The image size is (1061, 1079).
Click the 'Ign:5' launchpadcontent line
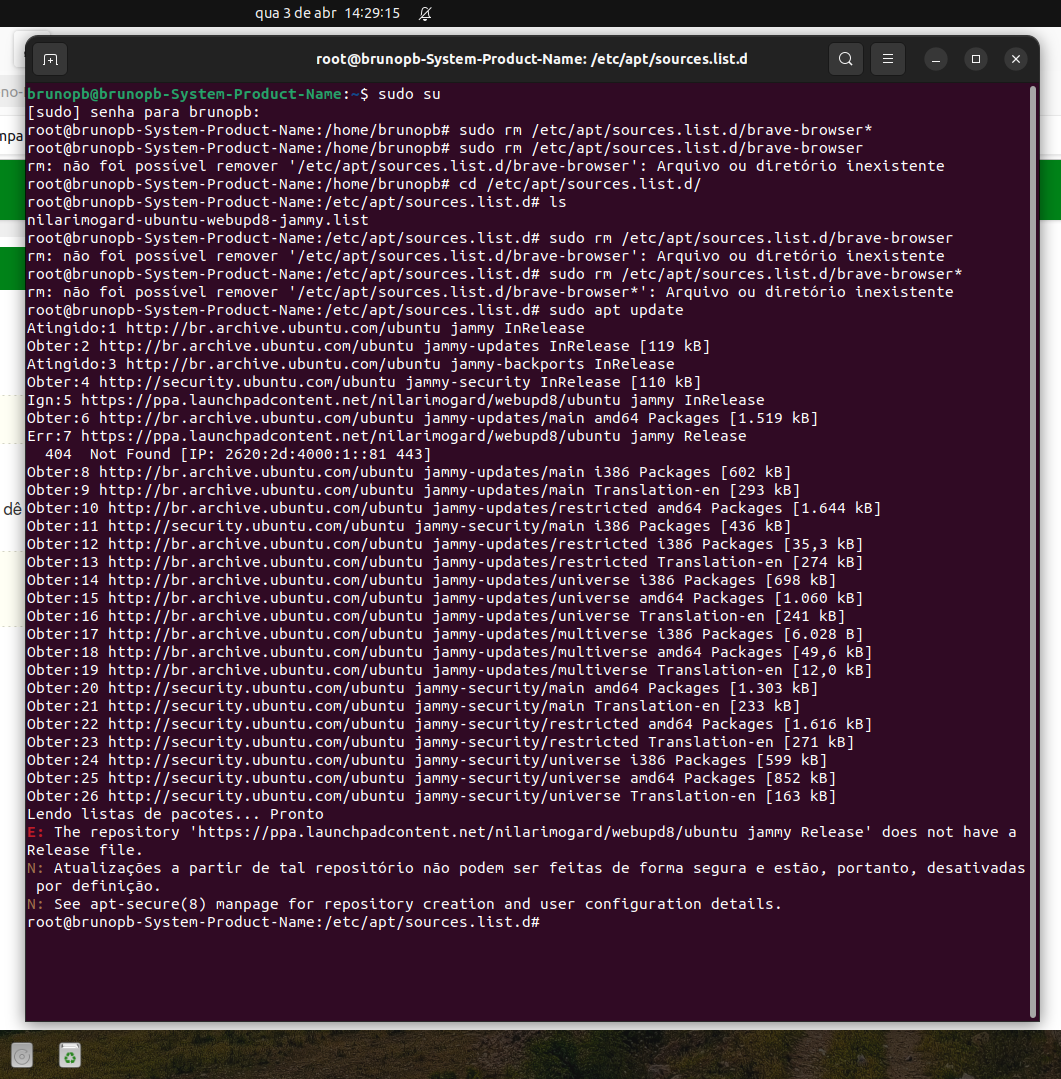coord(396,400)
